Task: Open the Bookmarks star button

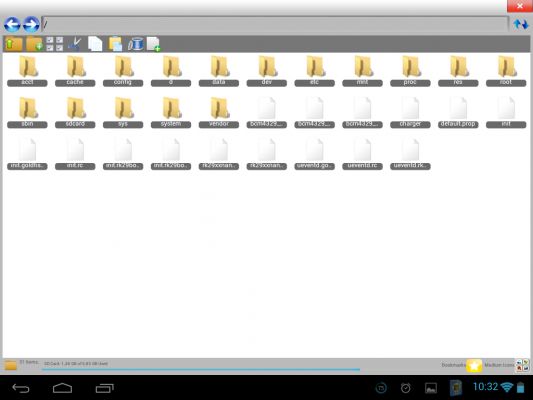Action: 474,366
